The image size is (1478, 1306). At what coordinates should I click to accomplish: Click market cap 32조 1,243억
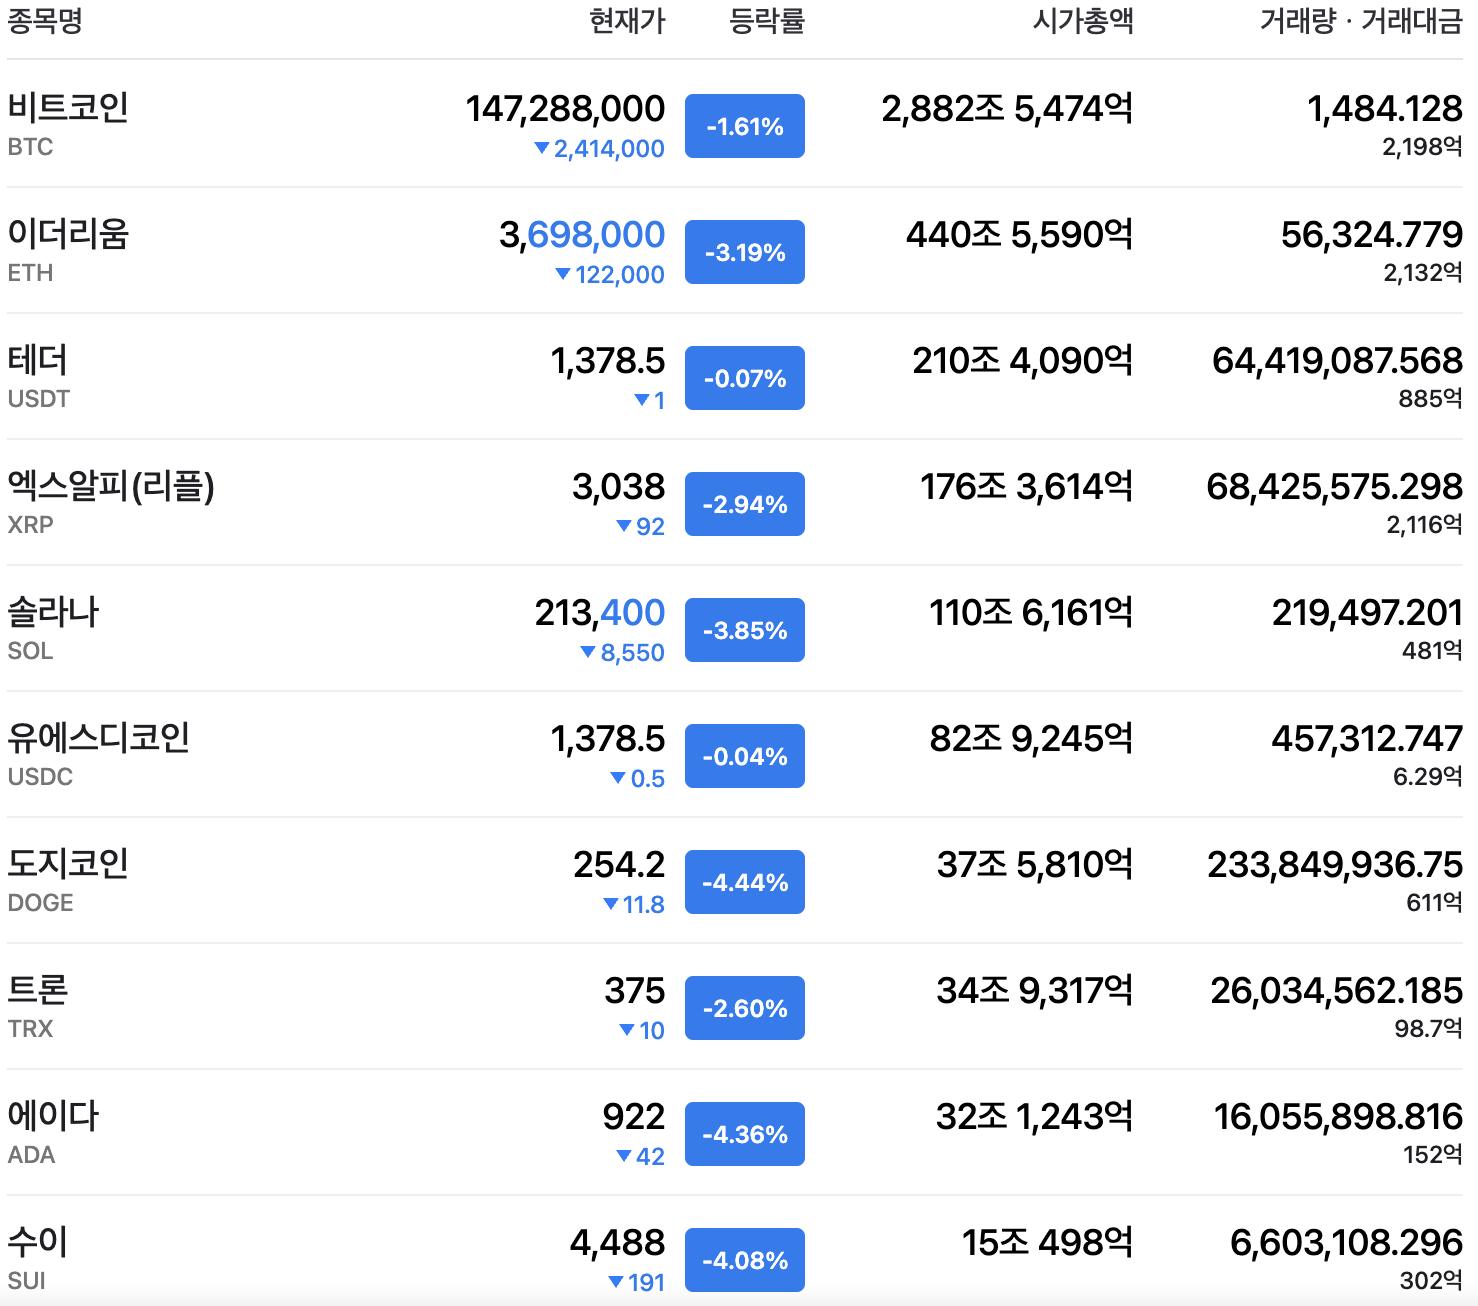coord(1035,1116)
